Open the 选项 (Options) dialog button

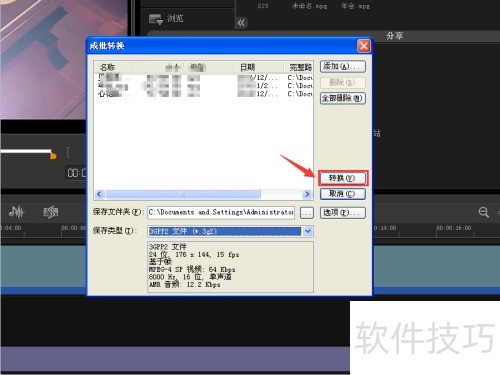tap(343, 212)
